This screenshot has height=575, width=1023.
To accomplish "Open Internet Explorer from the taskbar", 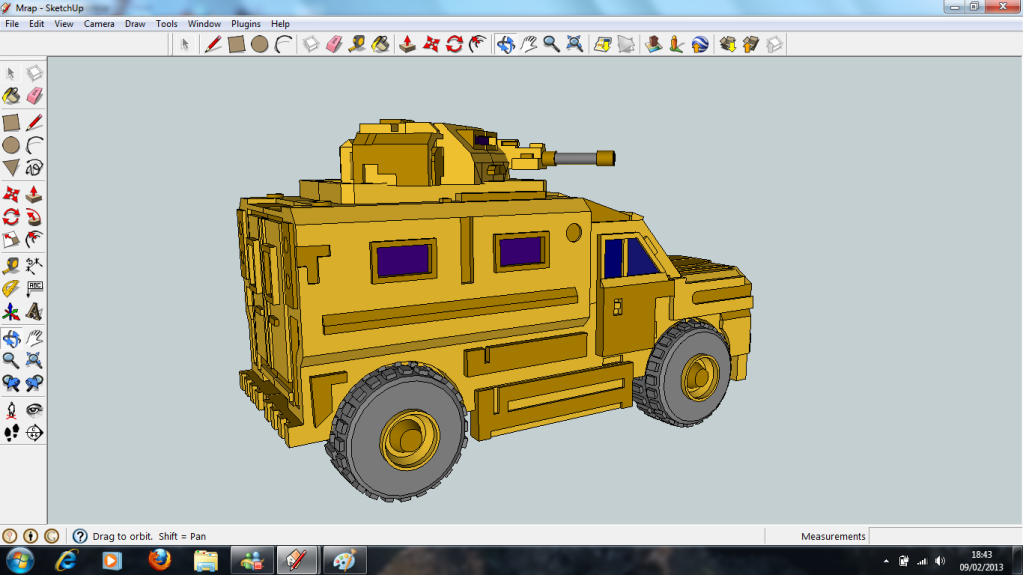I will pyautogui.click(x=67, y=560).
